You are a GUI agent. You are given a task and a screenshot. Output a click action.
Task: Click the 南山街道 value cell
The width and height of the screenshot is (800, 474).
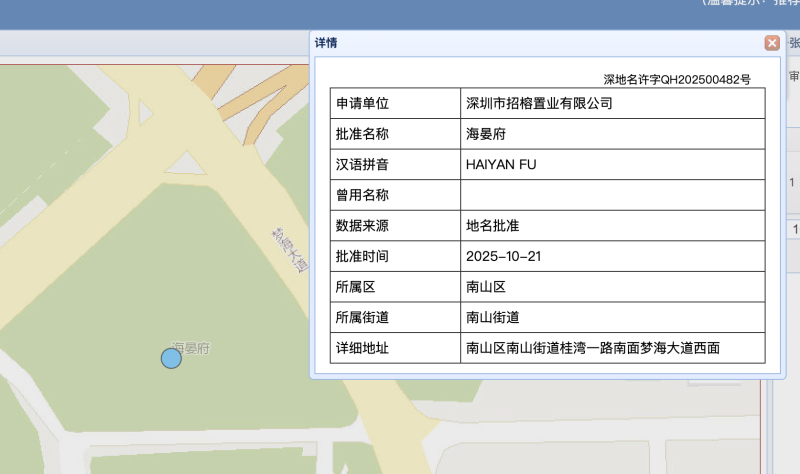613,317
